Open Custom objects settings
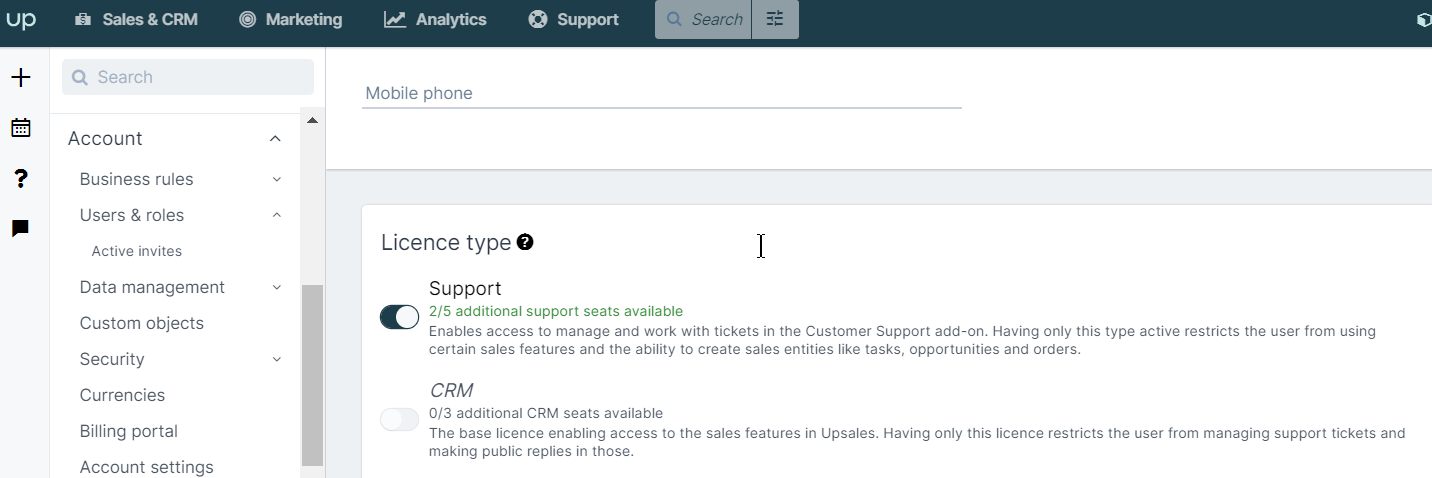This screenshot has height=478, width=1432. coord(142,323)
